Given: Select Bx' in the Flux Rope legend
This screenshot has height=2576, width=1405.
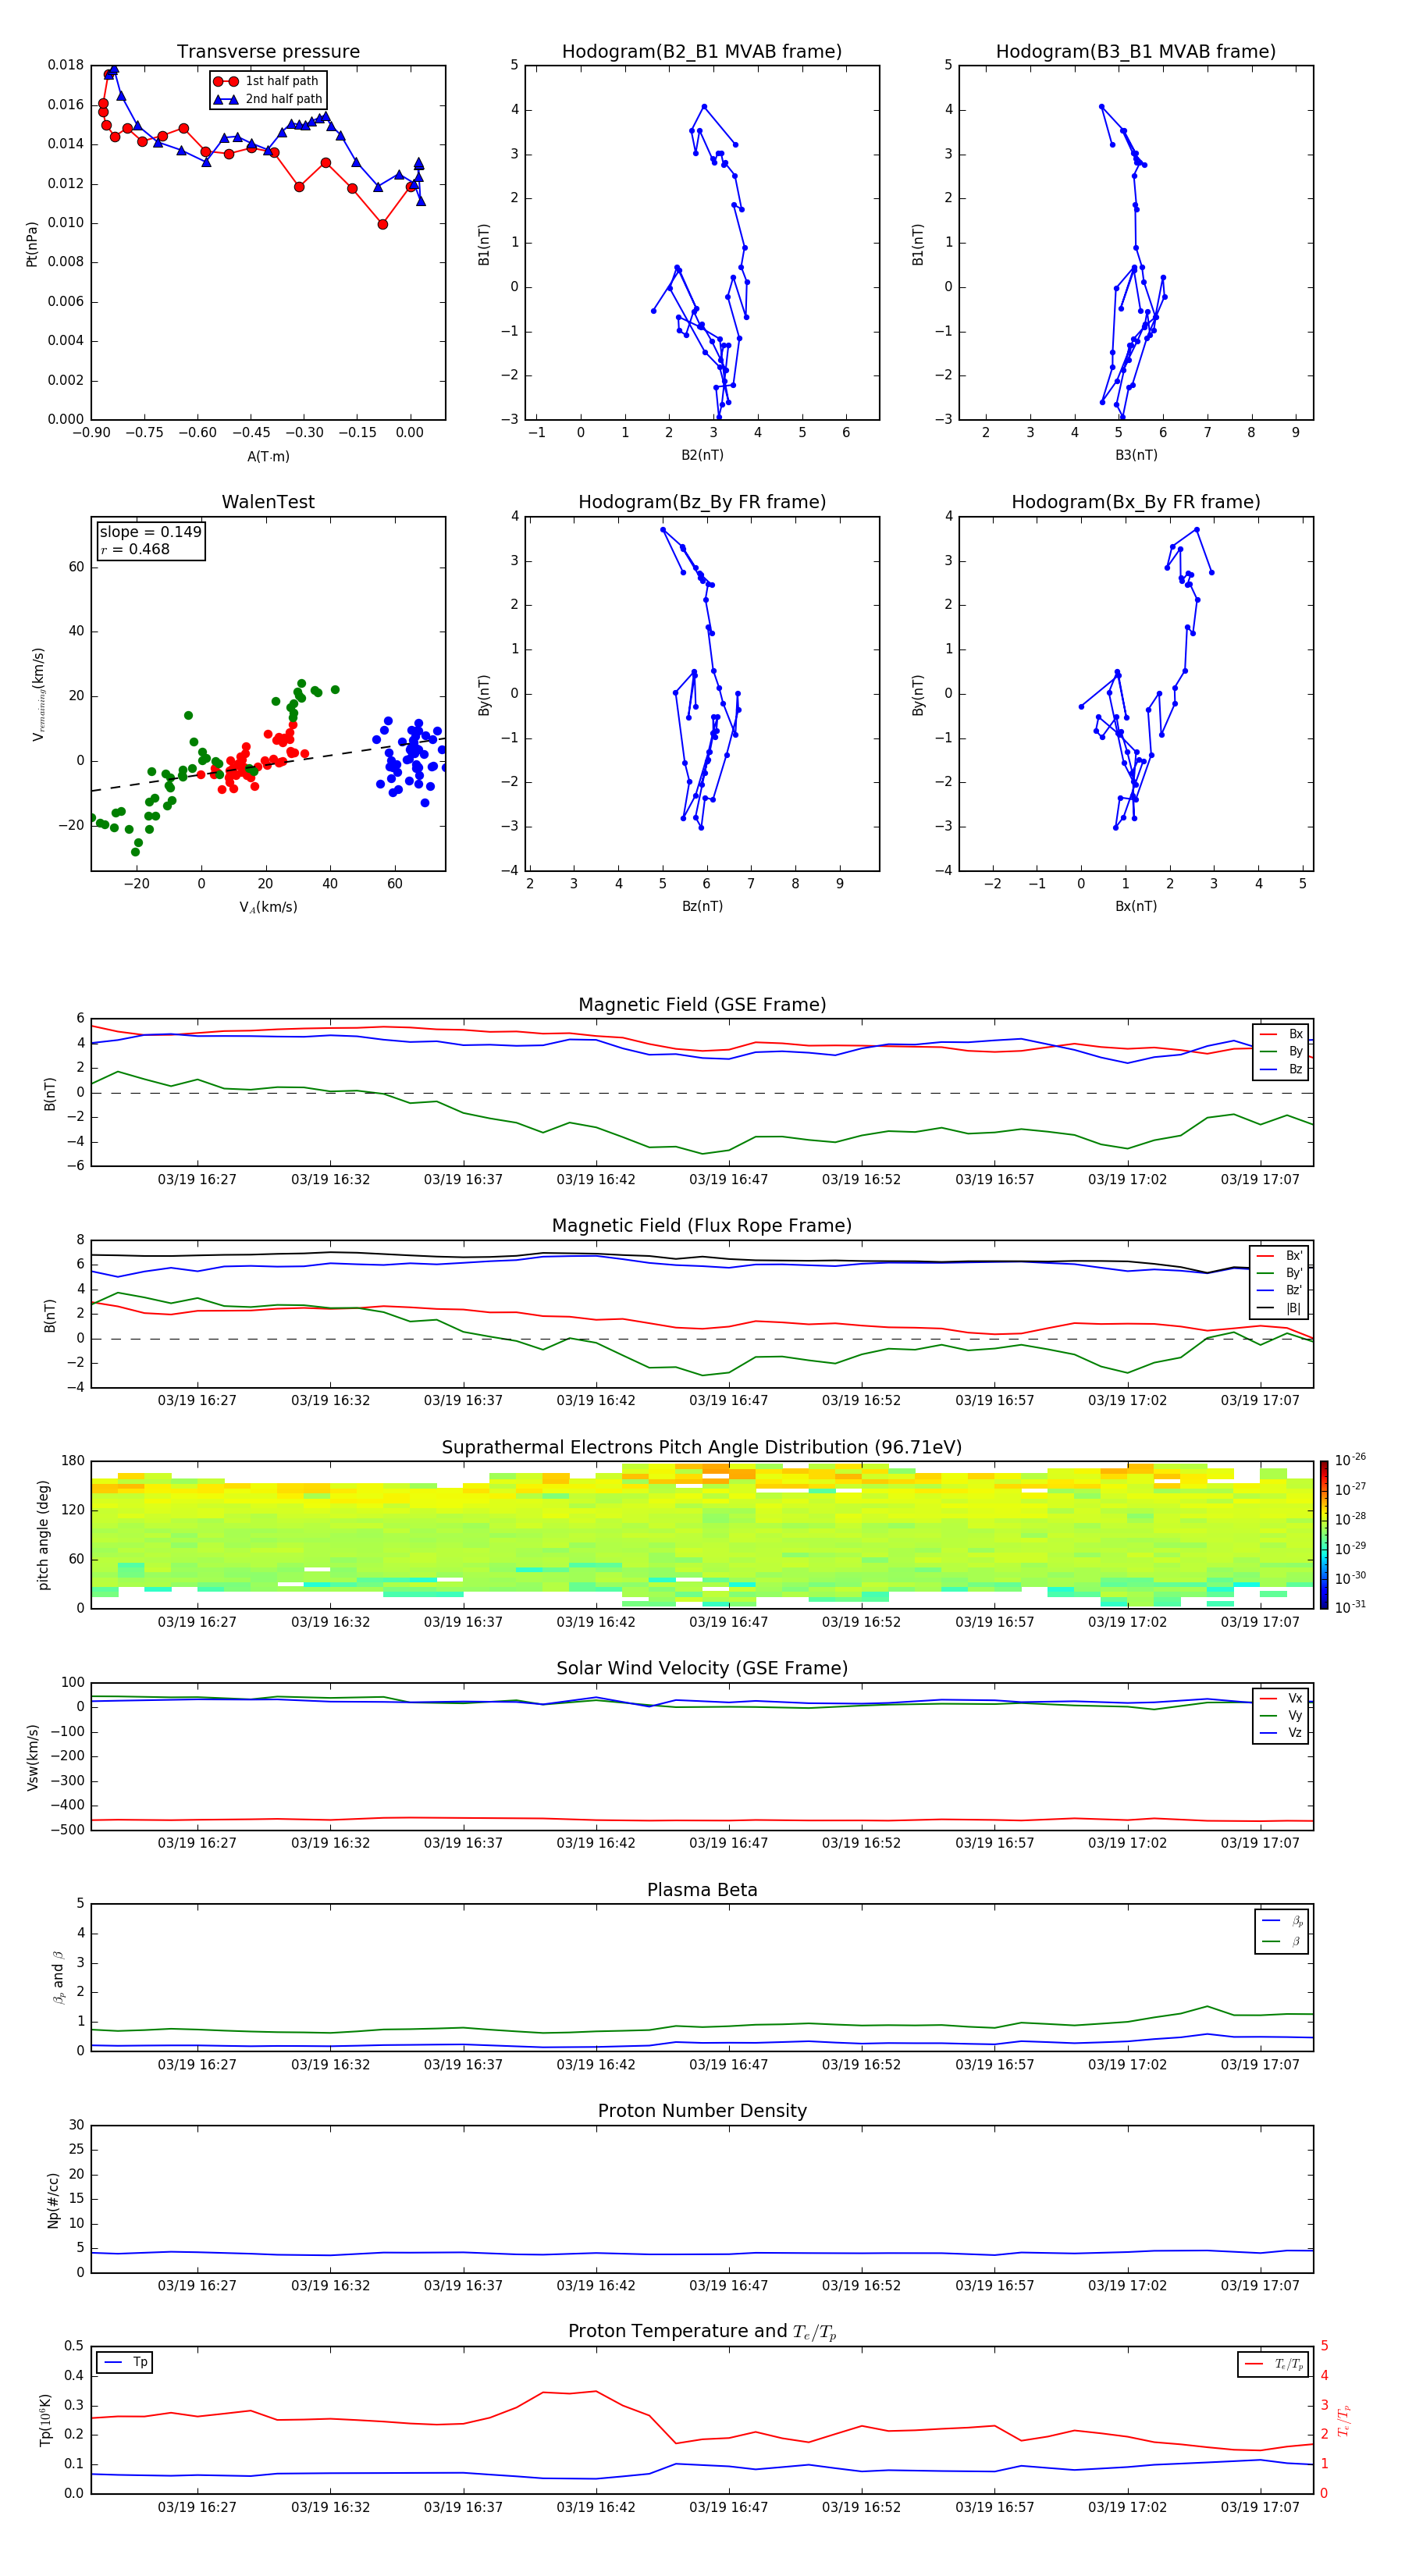Looking at the screenshot, I should 1280,1256.
